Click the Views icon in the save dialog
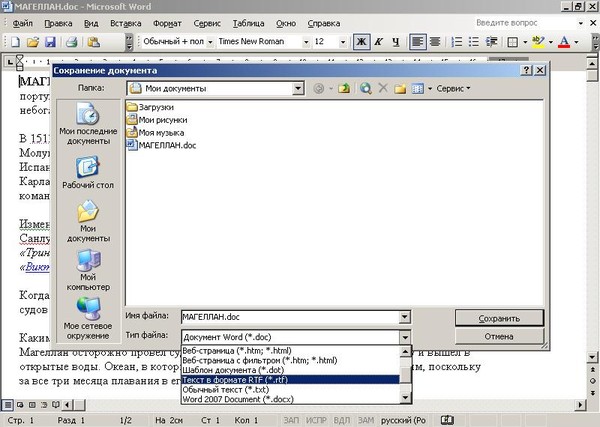Image resolution: width=600 pixels, height=427 pixels. pos(417,89)
